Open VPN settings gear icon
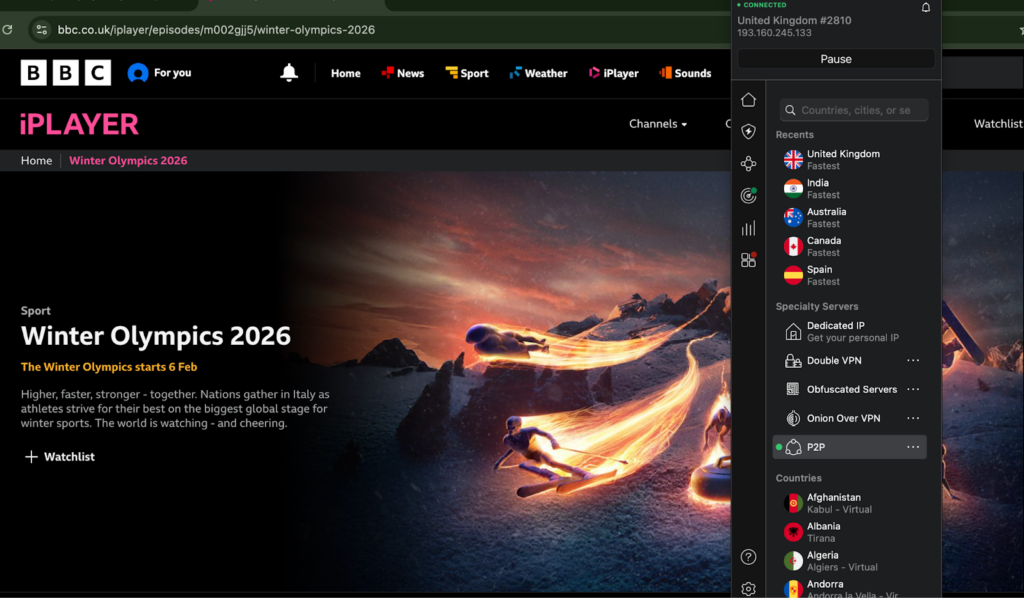The image size is (1024, 598). click(748, 589)
